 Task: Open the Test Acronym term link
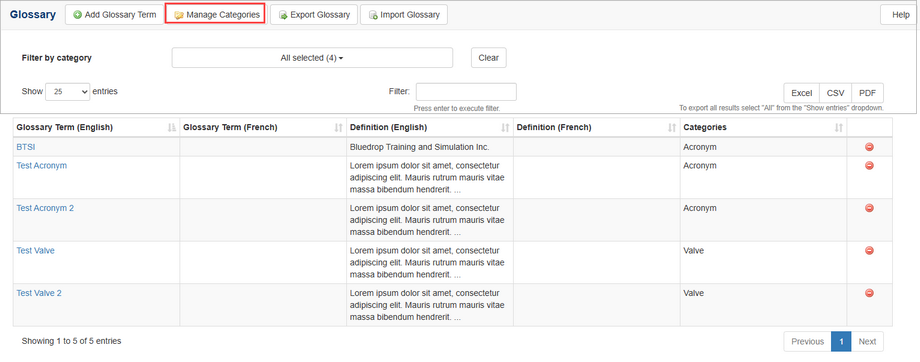coord(42,165)
